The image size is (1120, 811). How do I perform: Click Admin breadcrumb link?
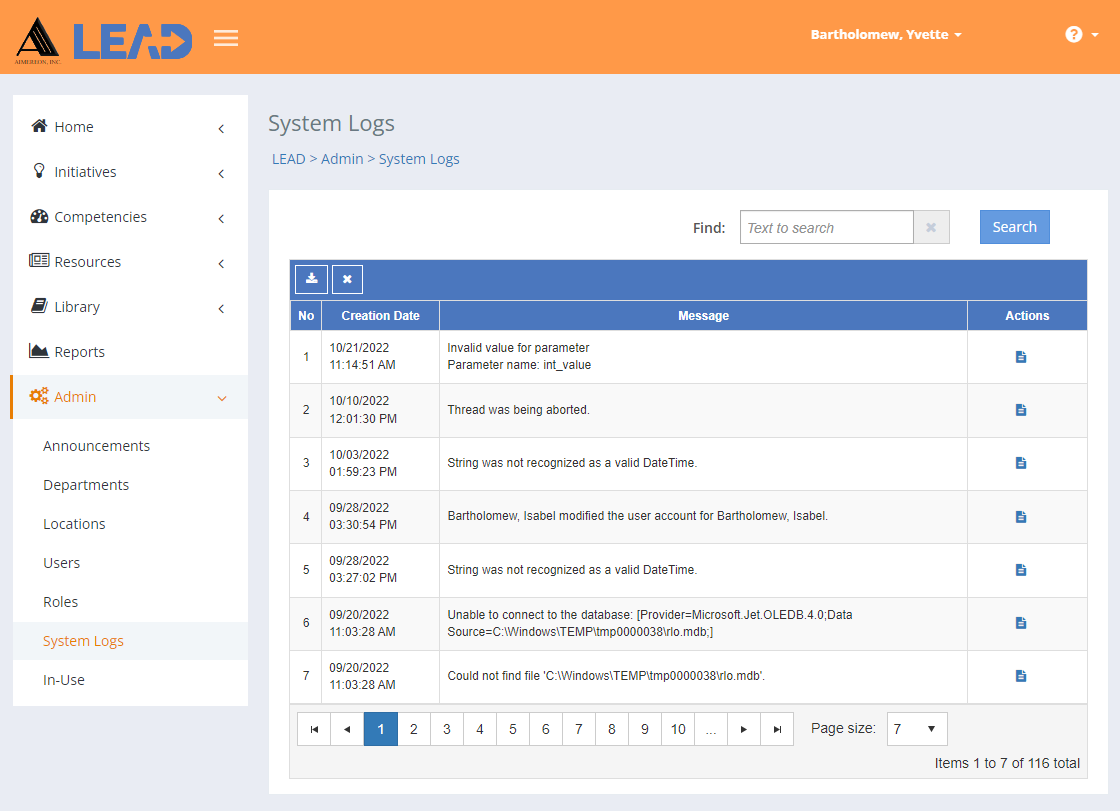[342, 159]
